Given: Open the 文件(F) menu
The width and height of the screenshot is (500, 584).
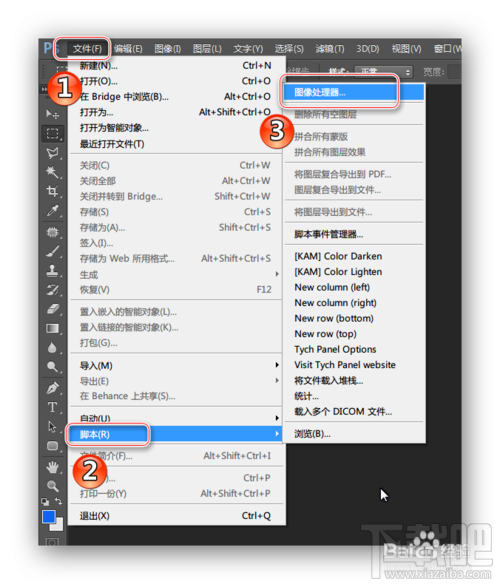Looking at the screenshot, I should pos(87,49).
